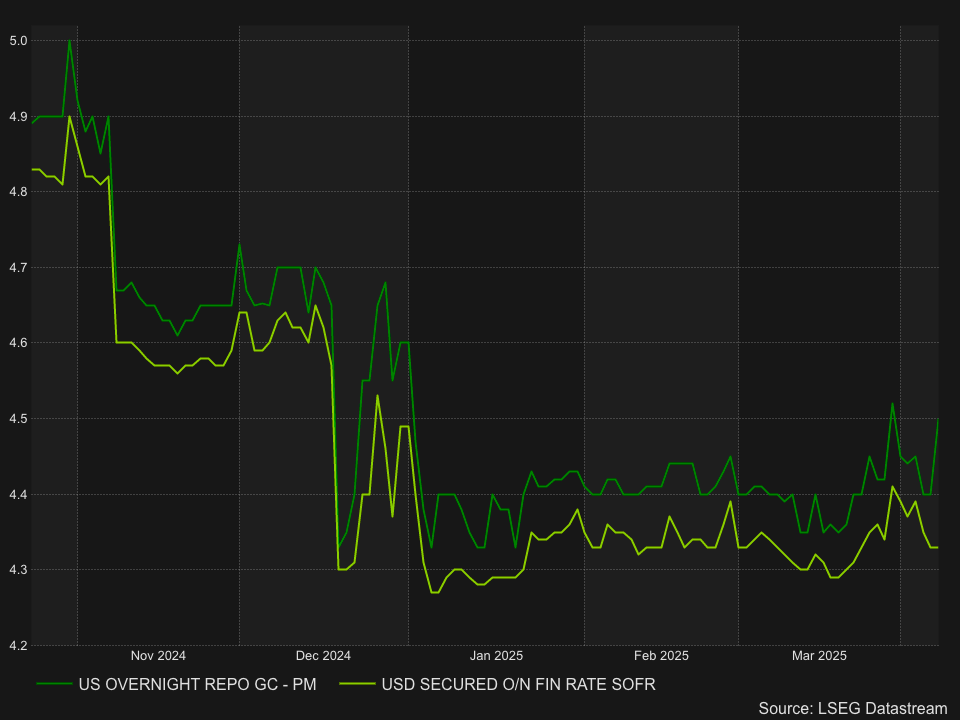Image resolution: width=960 pixels, height=720 pixels.
Task: Click the 4.2 y-axis tick label
Action: [x=17, y=645]
